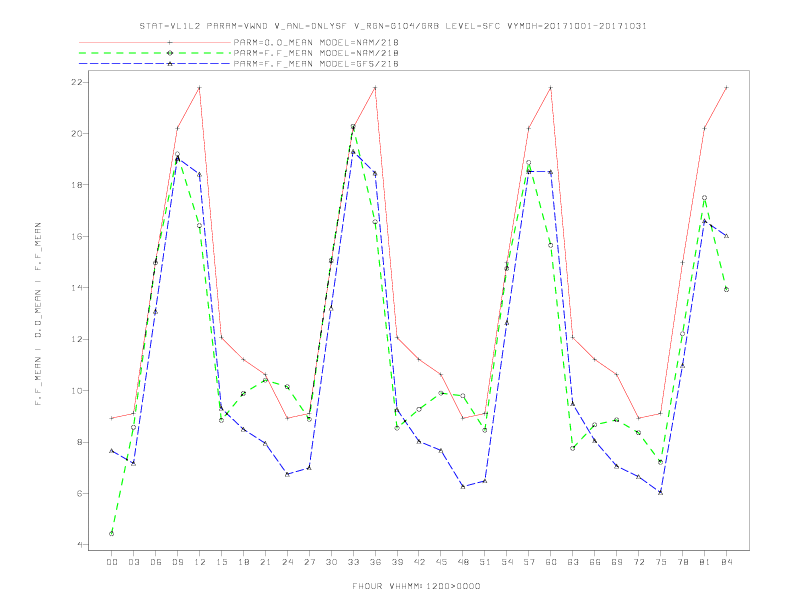Image resolution: width=792 pixels, height=612 pixels.
Task: Click x-axis tick label 54
Action: (507, 562)
